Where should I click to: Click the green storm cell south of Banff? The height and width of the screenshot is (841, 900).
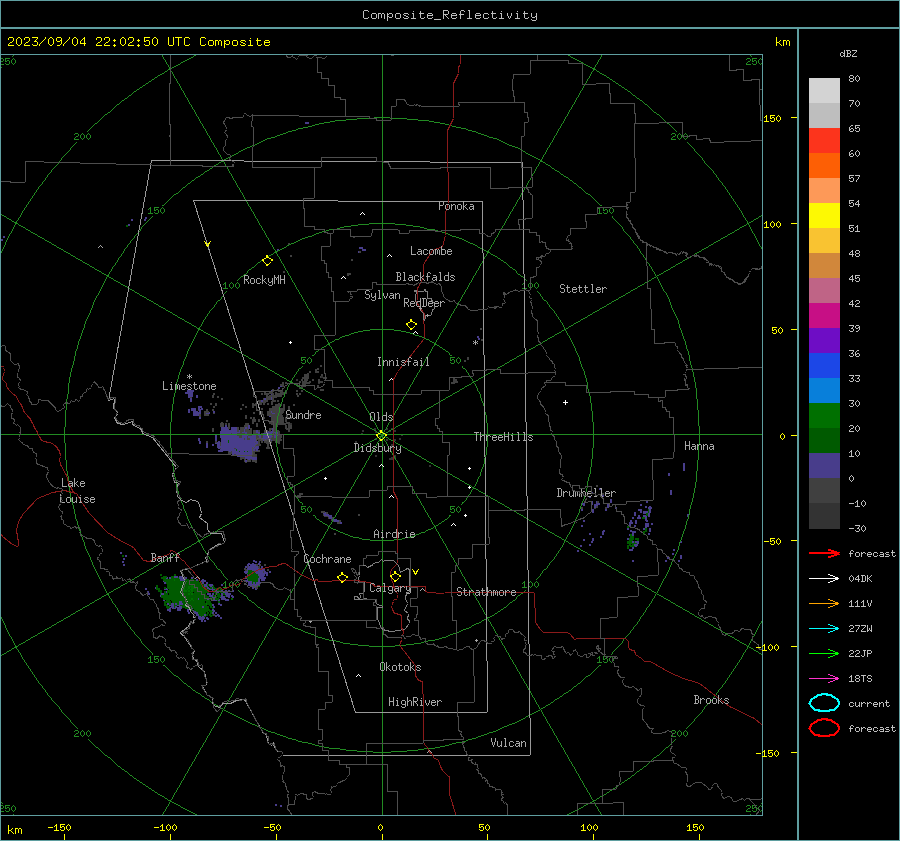pos(187,595)
